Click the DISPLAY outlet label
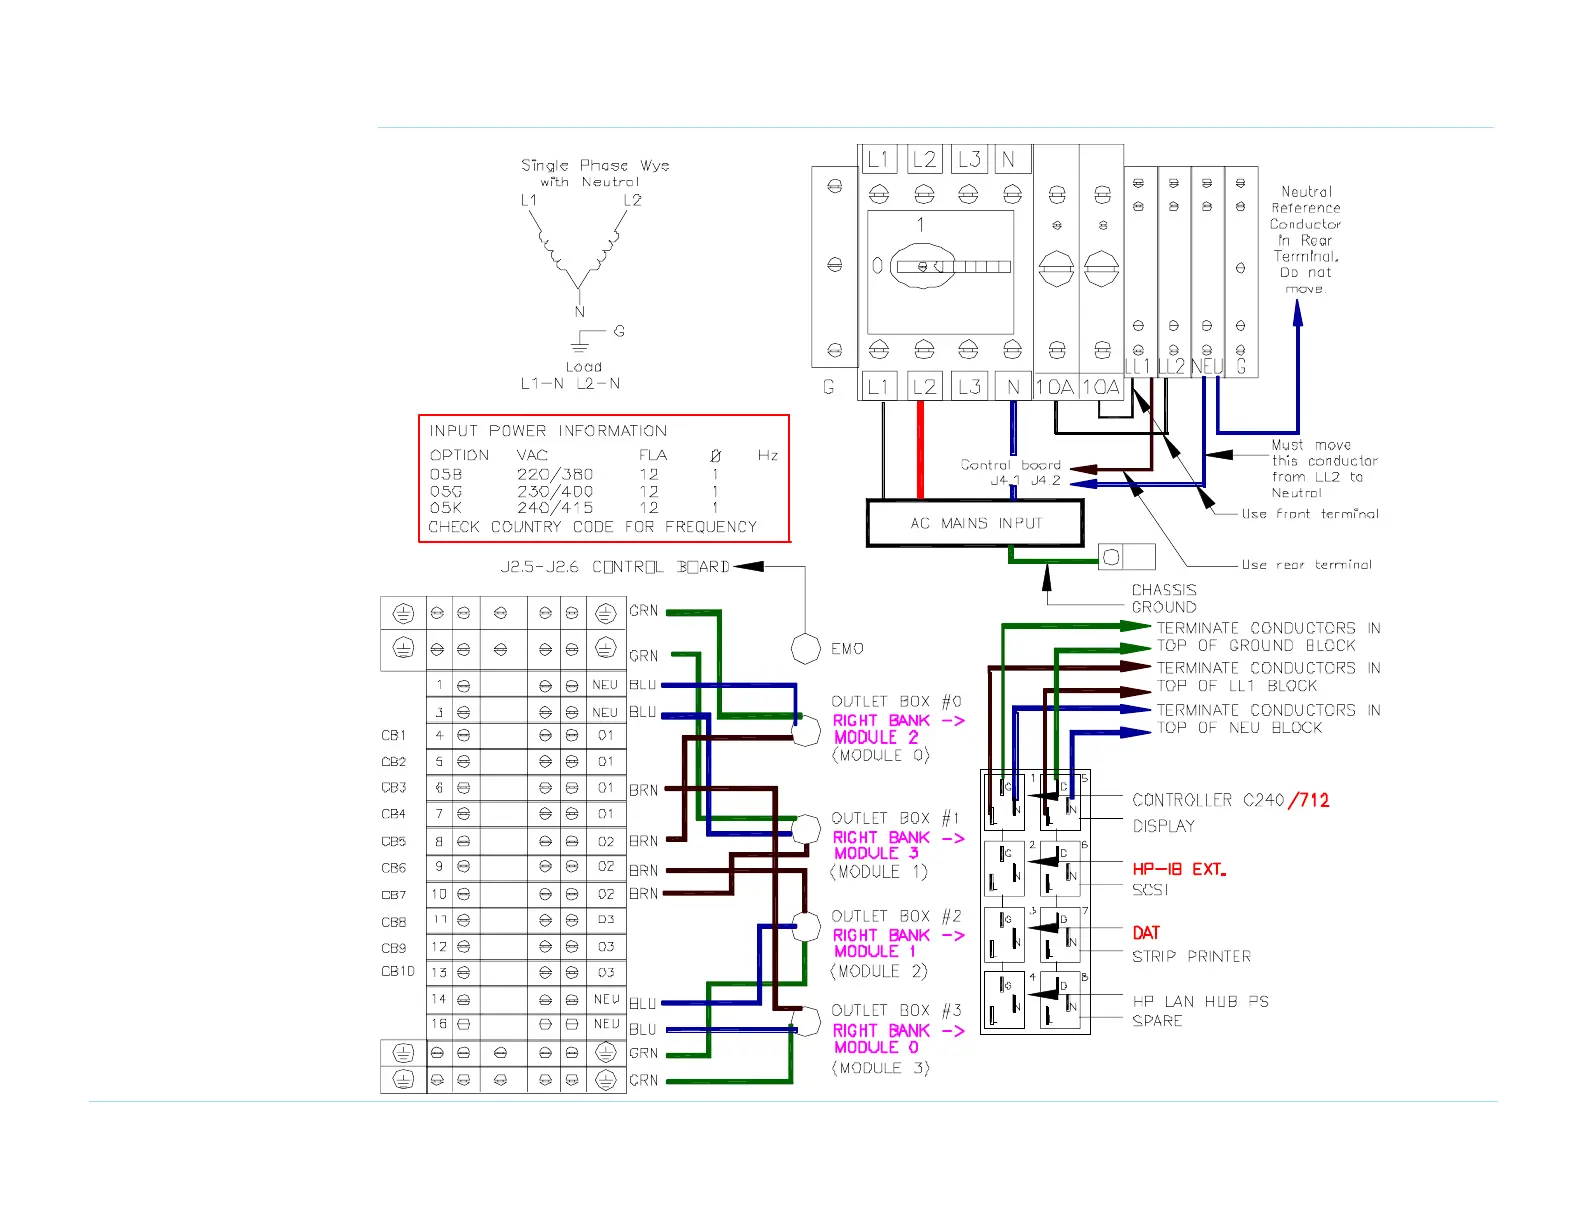 point(1164,826)
